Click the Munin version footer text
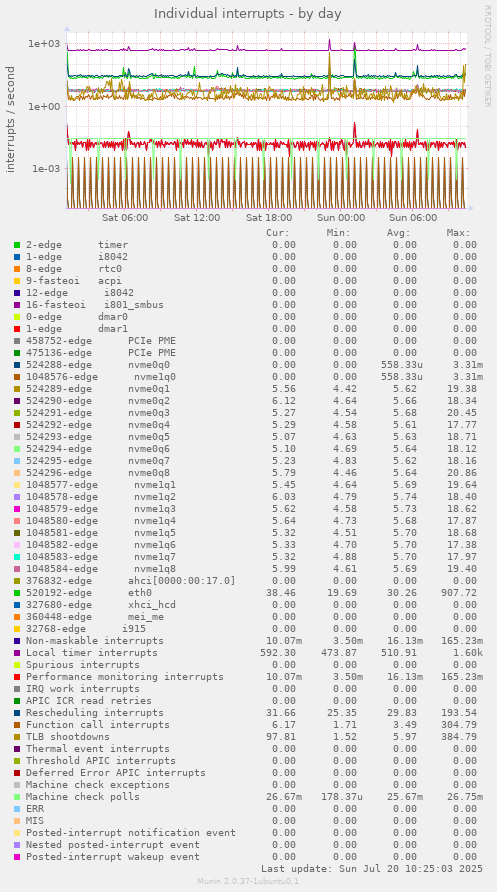 click(x=248, y=881)
